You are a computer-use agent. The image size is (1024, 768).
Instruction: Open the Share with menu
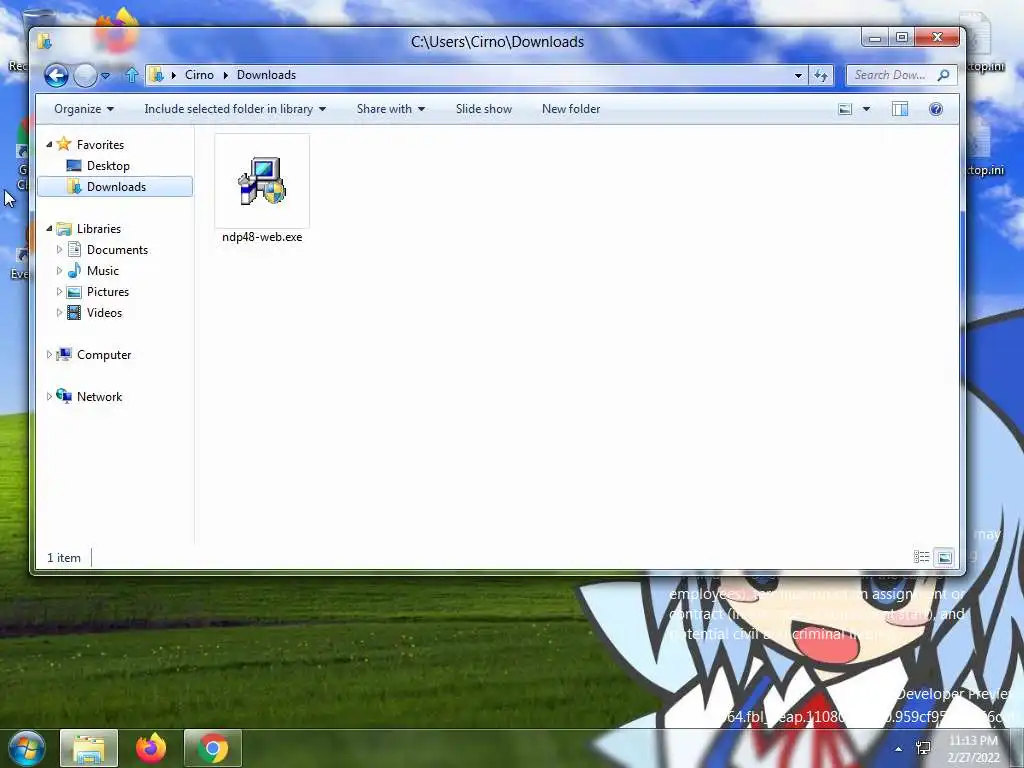pos(391,109)
